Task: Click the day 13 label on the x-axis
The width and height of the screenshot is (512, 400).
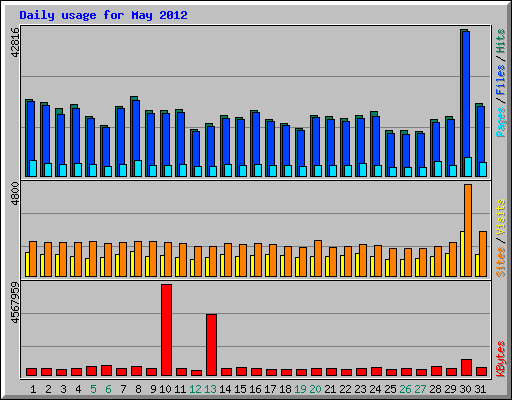Action: 210,389
